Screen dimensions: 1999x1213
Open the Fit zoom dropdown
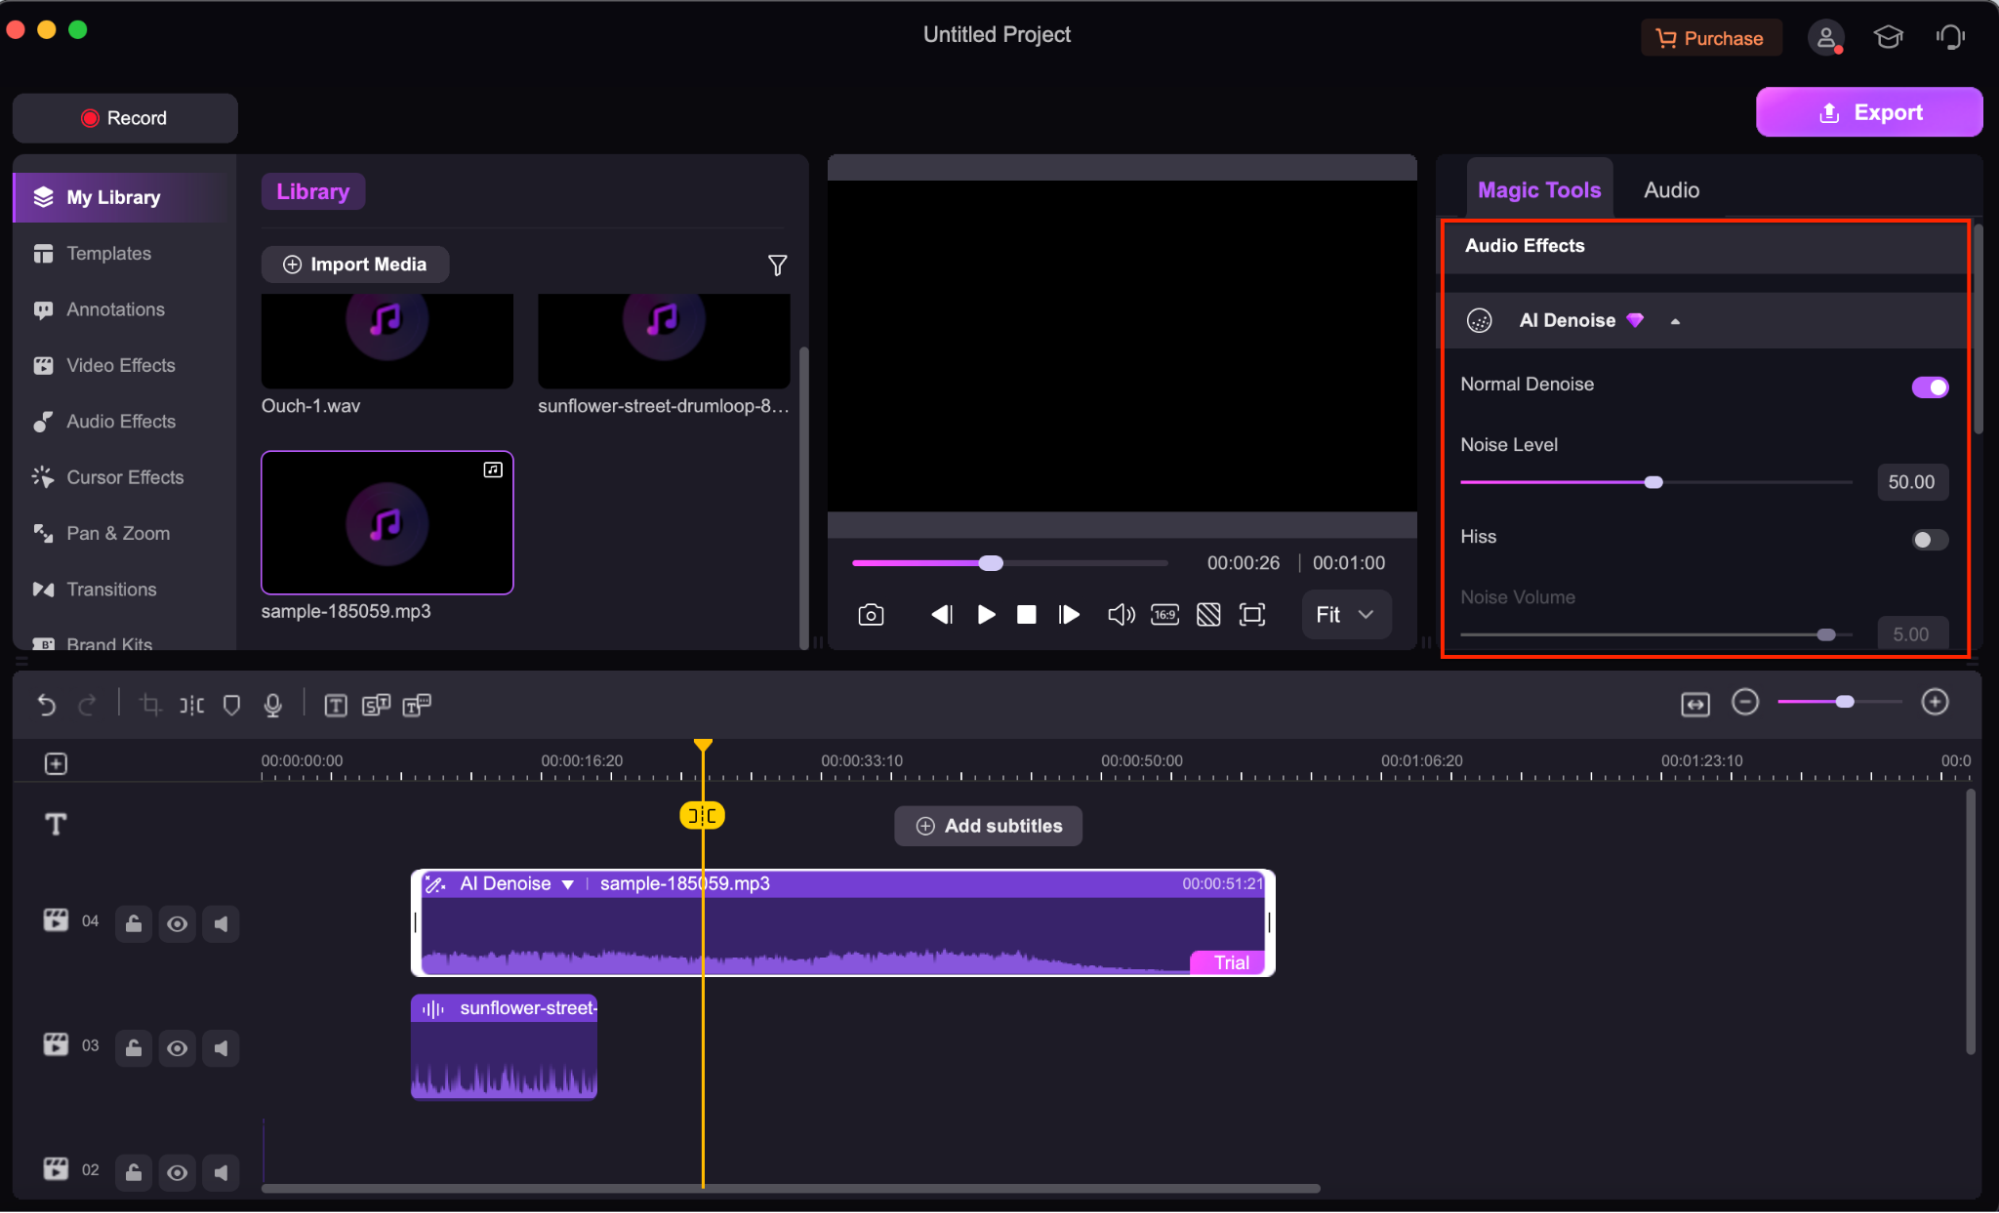point(1346,615)
